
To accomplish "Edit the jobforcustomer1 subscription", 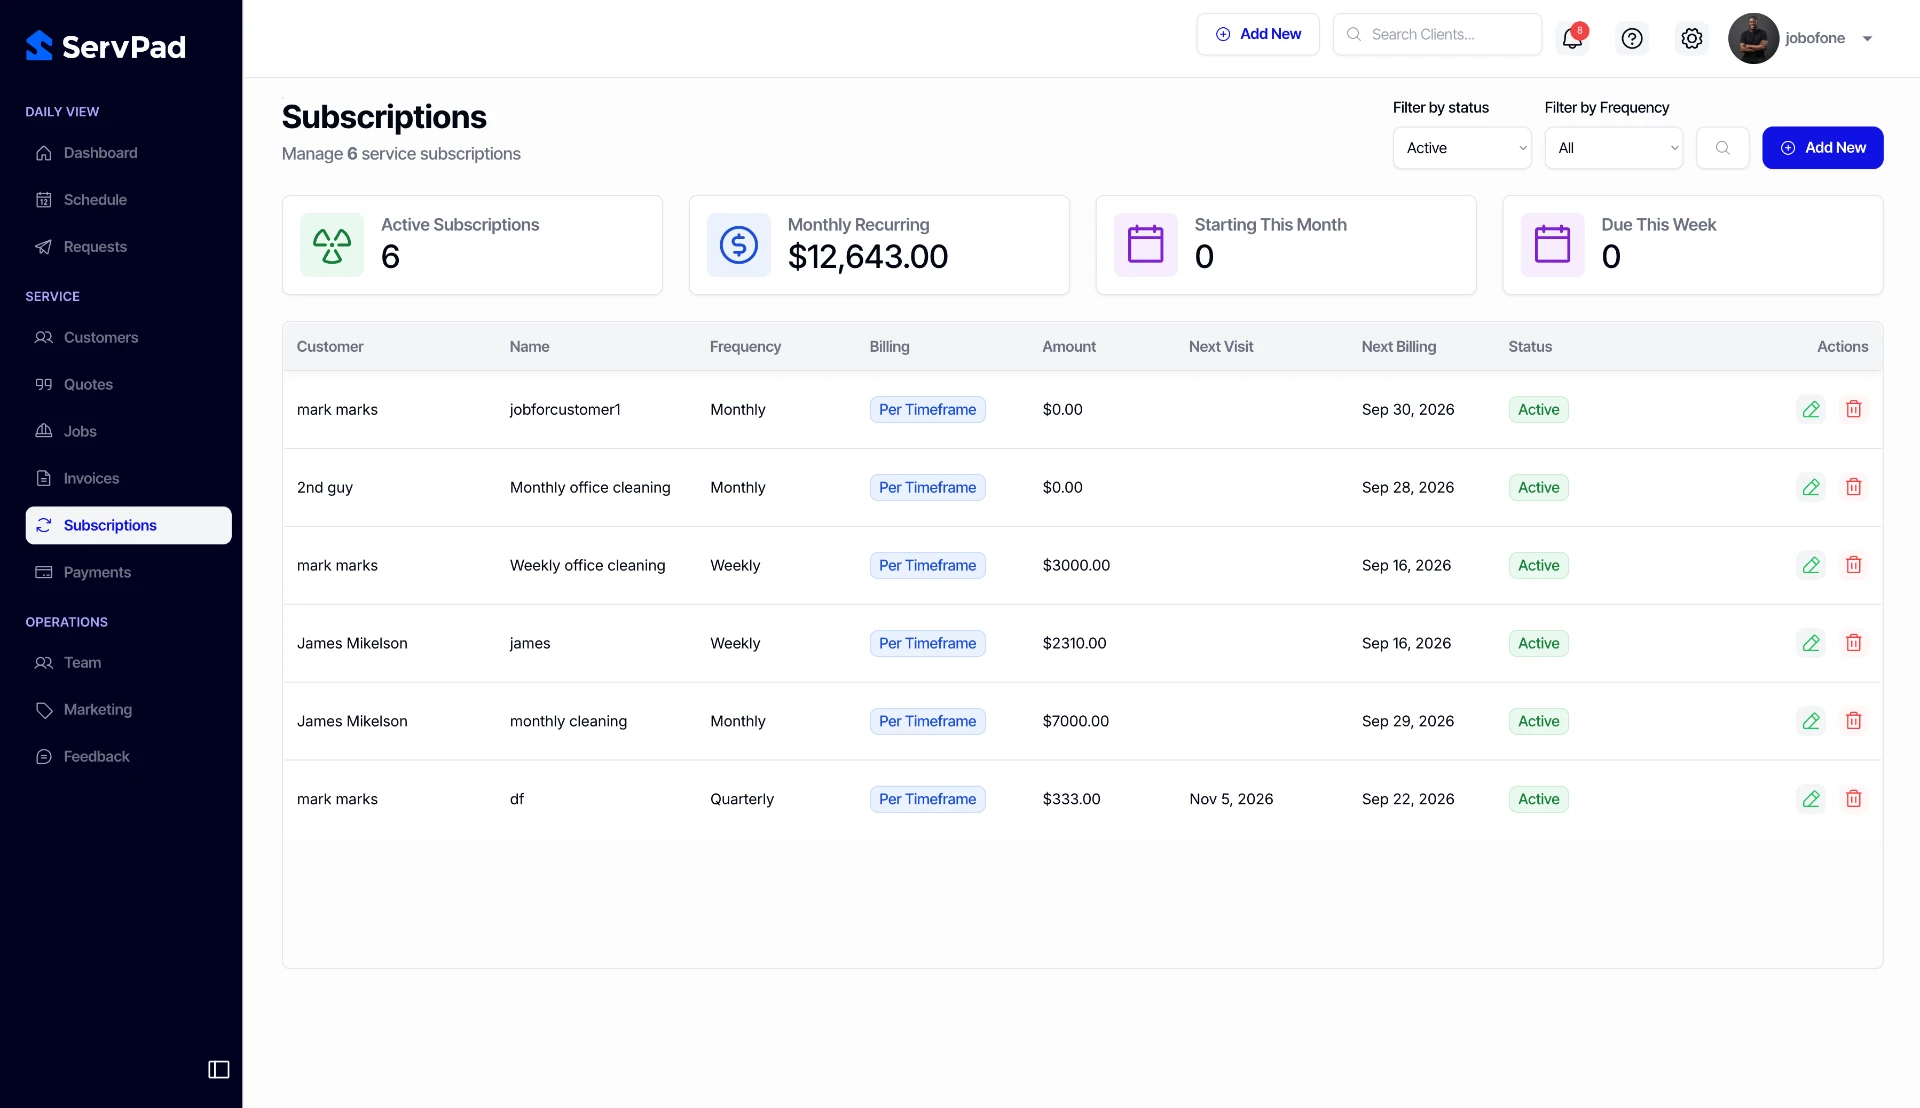I will tap(1811, 409).
